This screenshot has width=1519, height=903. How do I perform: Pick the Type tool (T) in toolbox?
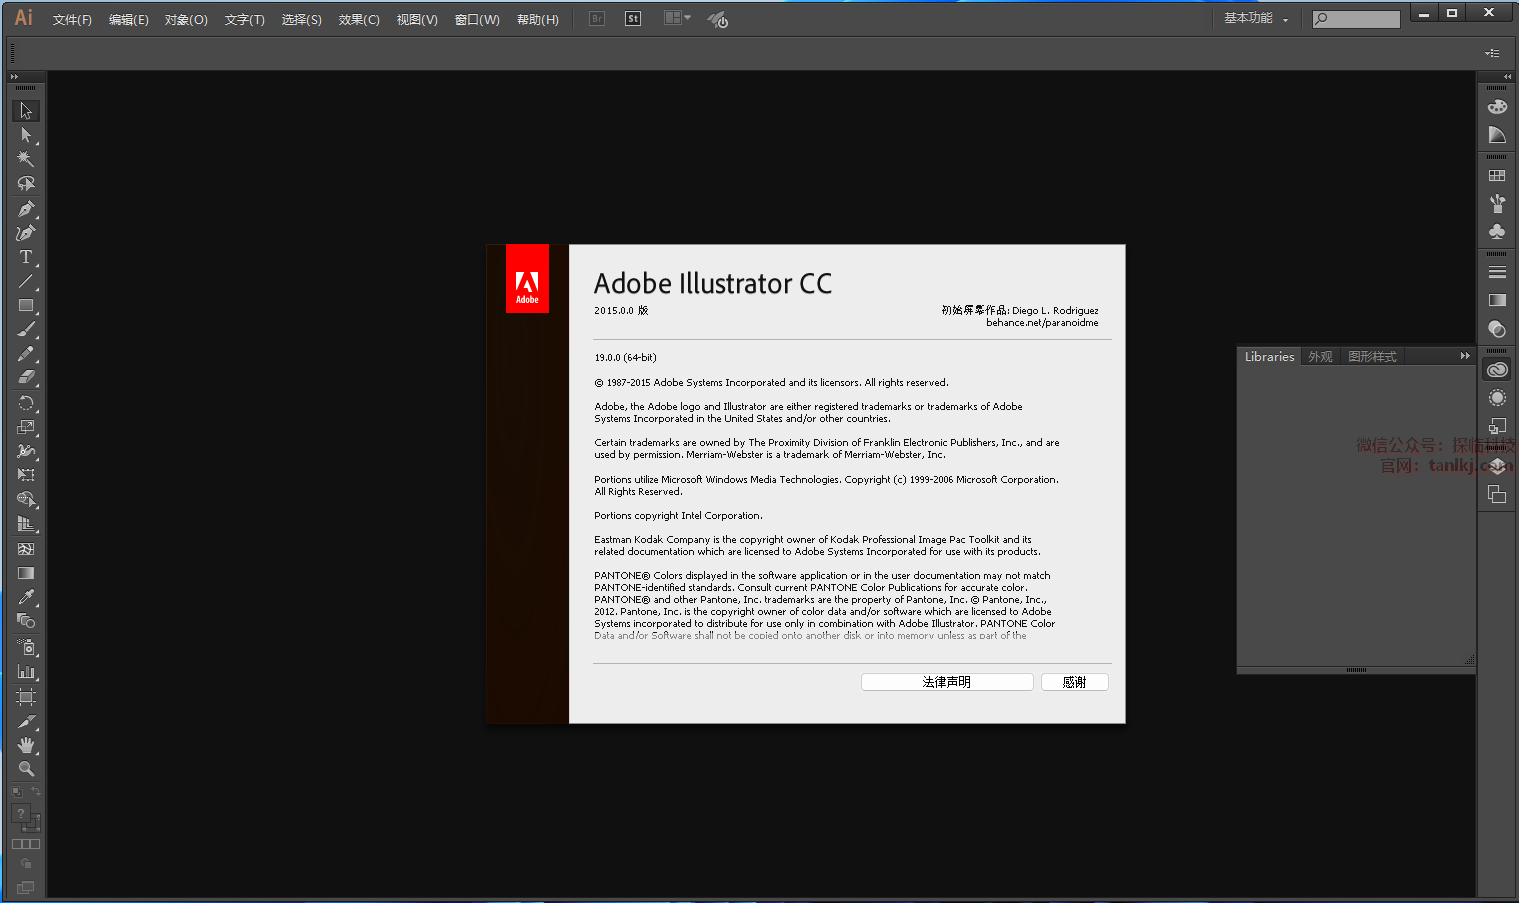pos(26,258)
